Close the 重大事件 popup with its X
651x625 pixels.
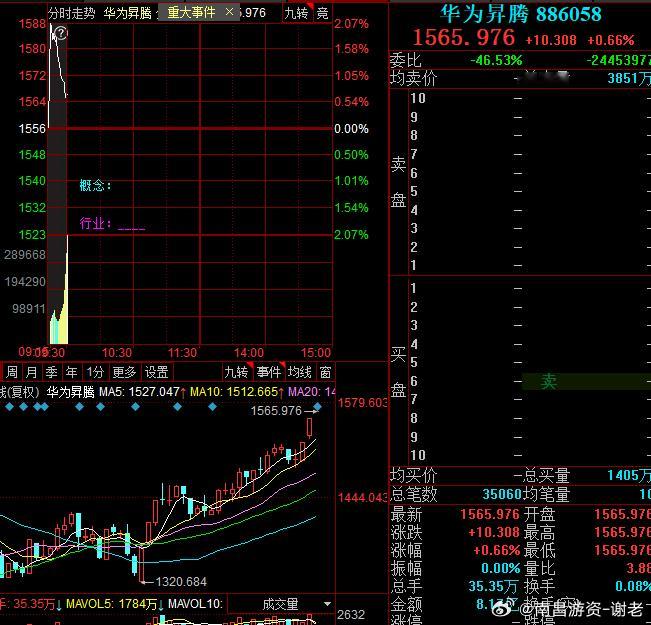(x=229, y=12)
